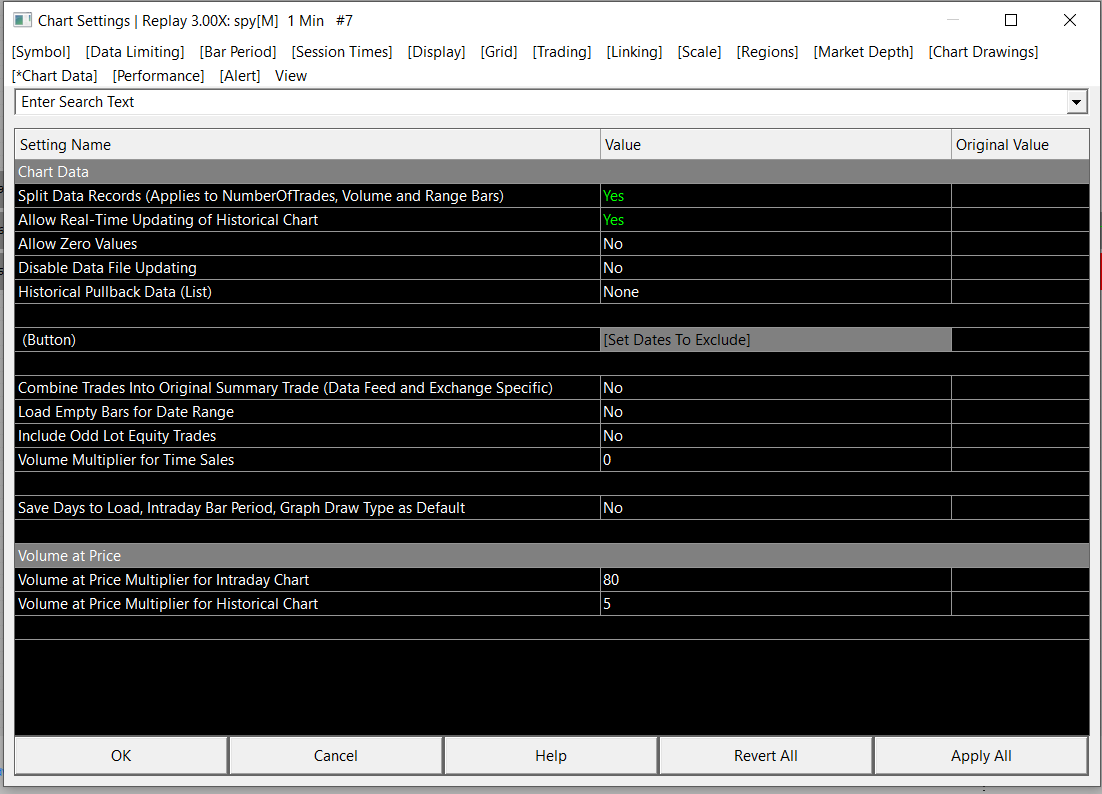Click the Help button

[x=550, y=756]
